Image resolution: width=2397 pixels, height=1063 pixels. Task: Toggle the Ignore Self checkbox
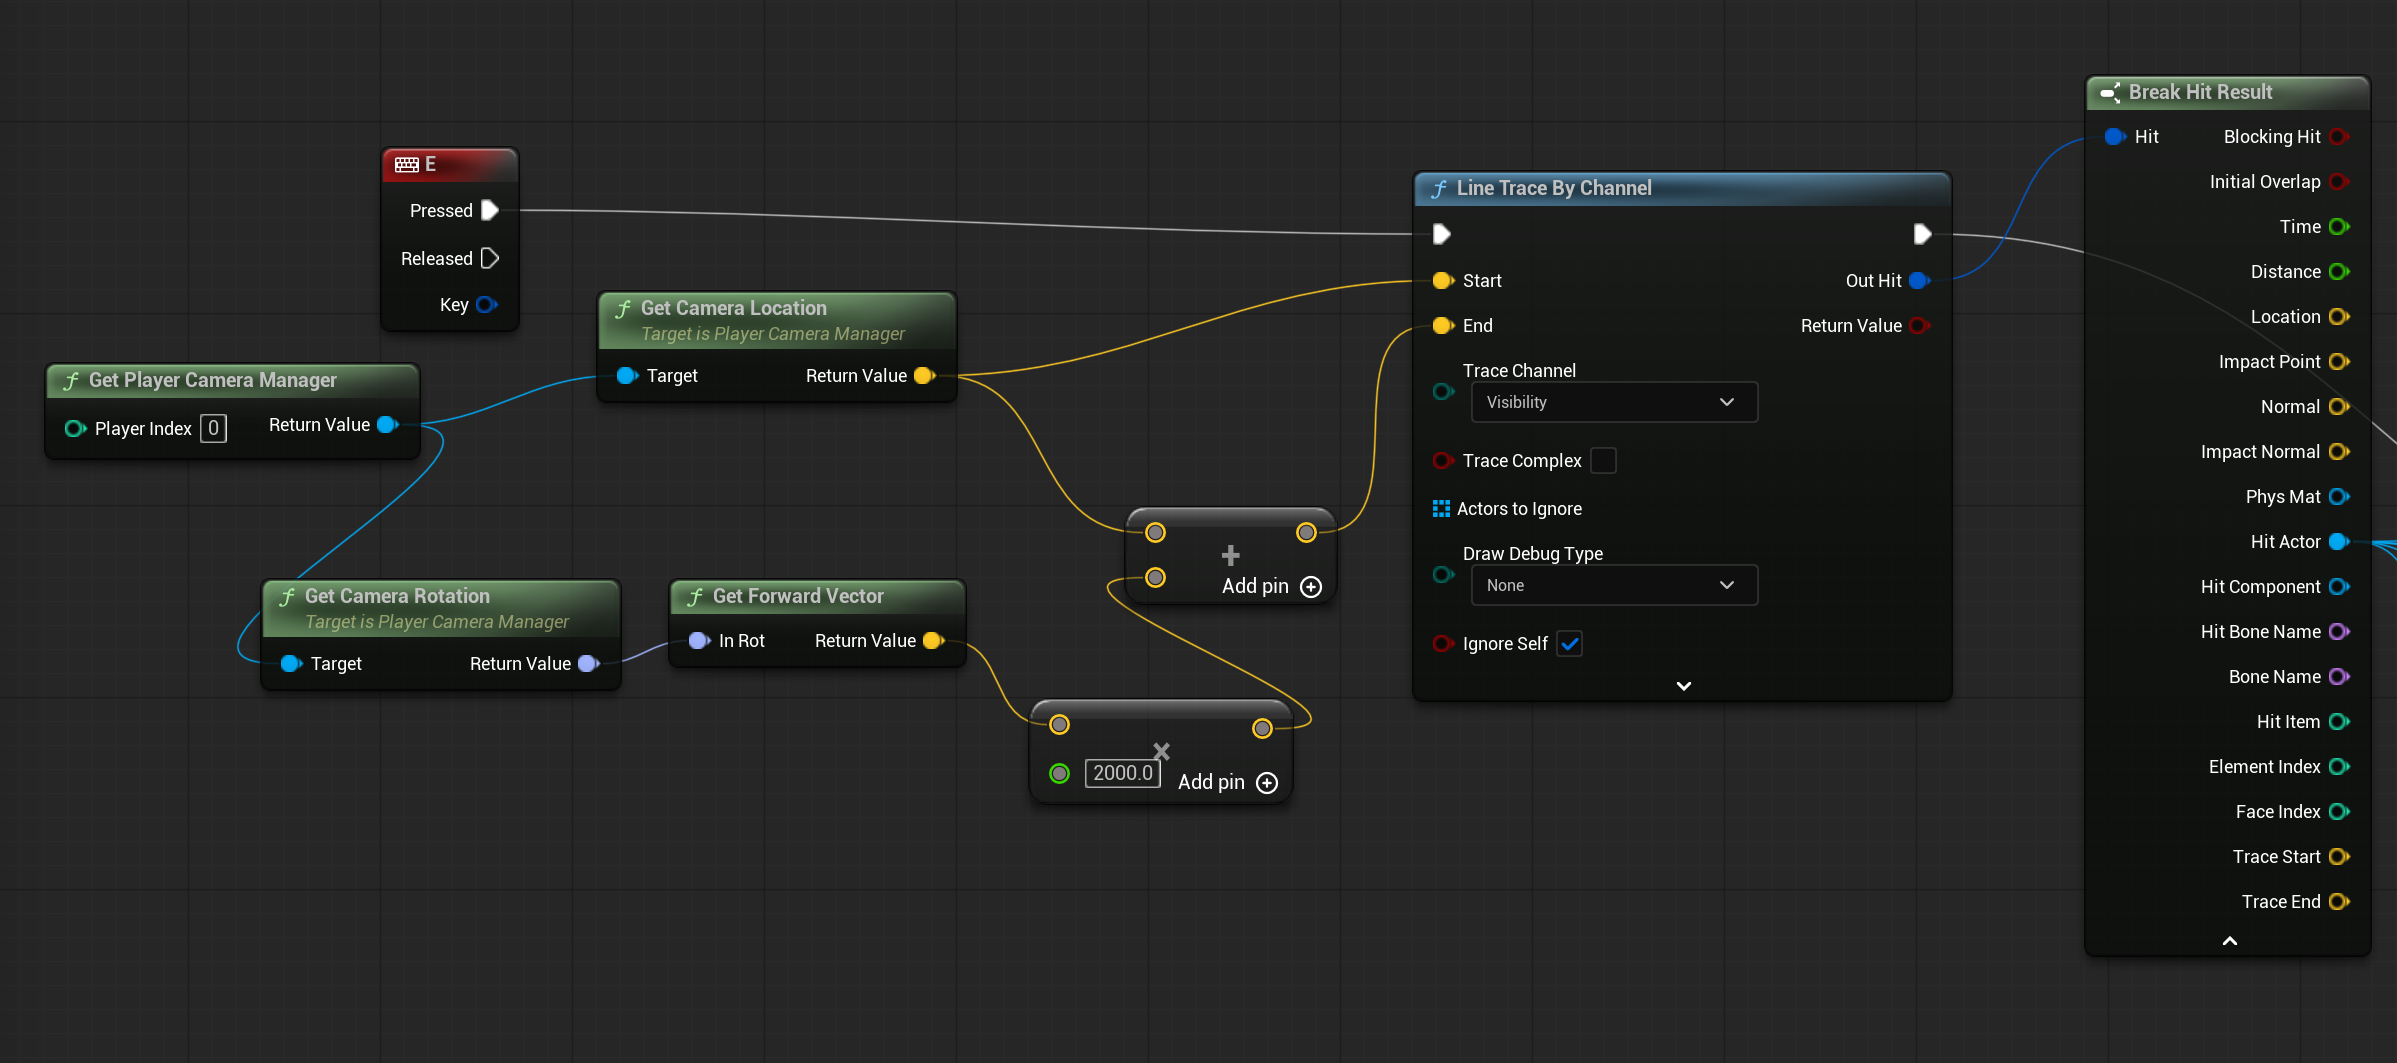[x=1570, y=643]
